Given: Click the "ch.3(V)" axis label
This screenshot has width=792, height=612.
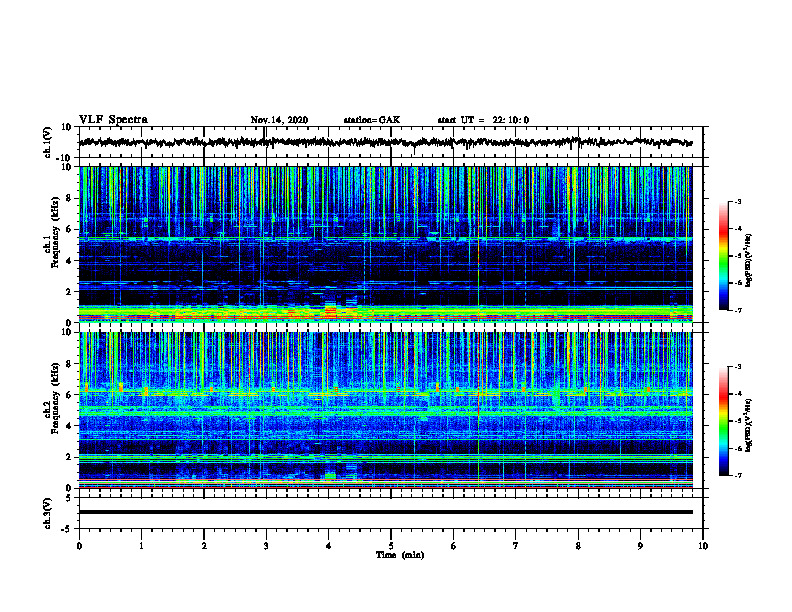Looking at the screenshot, I should pos(48,513).
